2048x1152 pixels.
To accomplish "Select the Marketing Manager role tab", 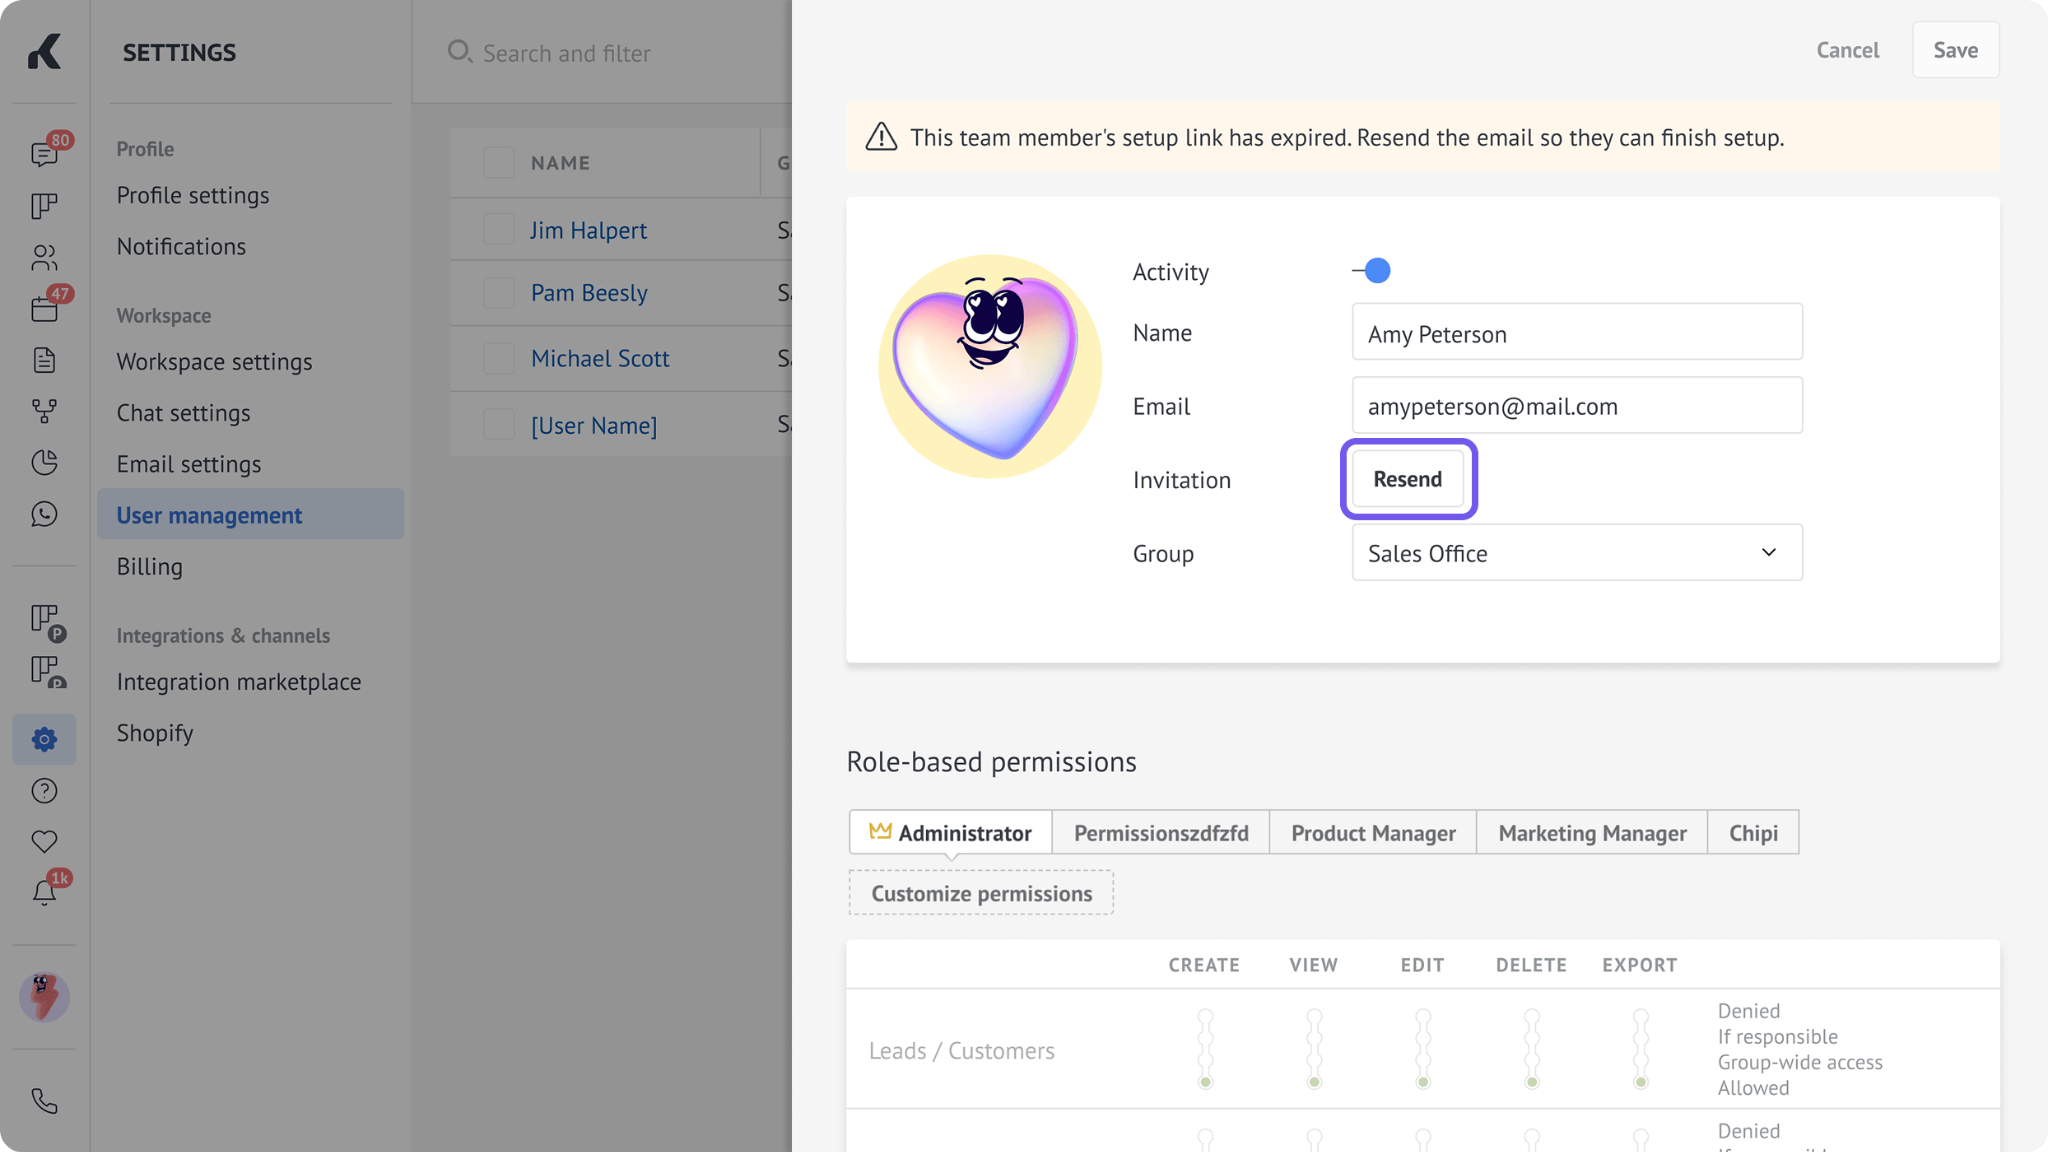I will [x=1592, y=833].
